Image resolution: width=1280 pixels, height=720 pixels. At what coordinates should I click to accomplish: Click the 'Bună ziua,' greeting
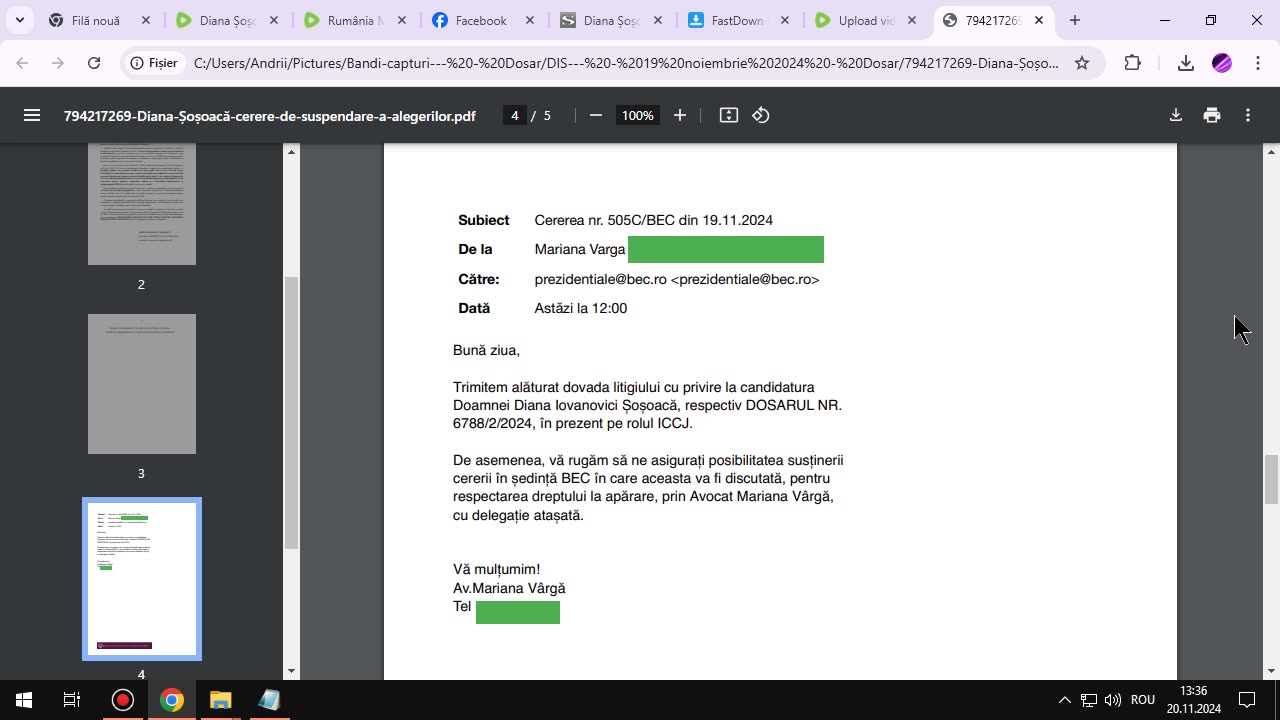(486, 350)
